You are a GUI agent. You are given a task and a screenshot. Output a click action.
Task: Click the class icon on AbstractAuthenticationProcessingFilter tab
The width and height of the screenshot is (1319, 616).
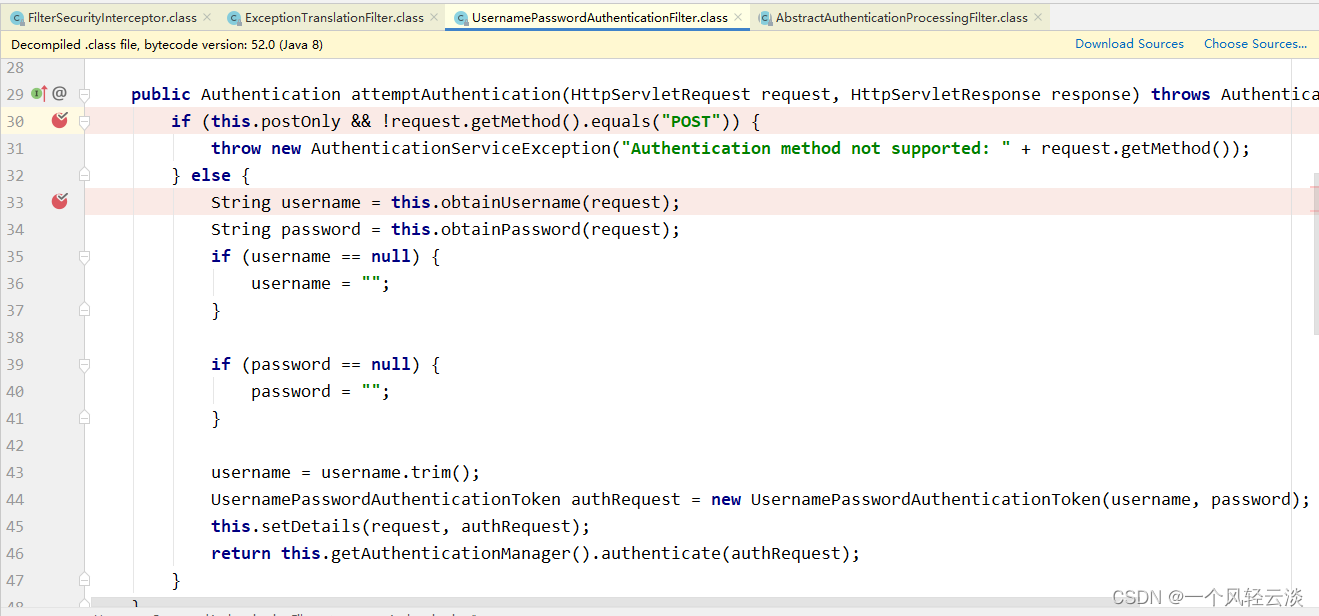(765, 18)
